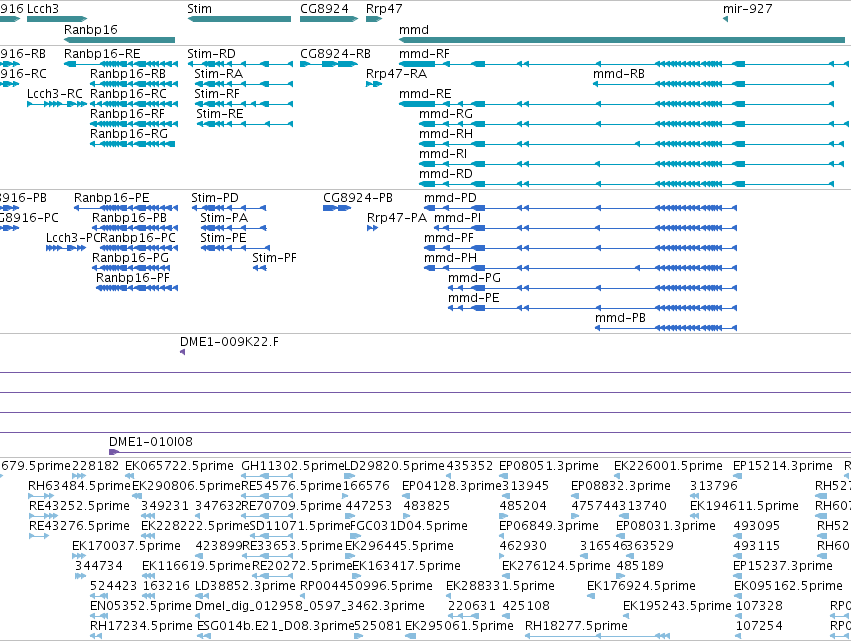
Task: Select transcript CG8924-RB
Action: pyautogui.click(x=335, y=54)
